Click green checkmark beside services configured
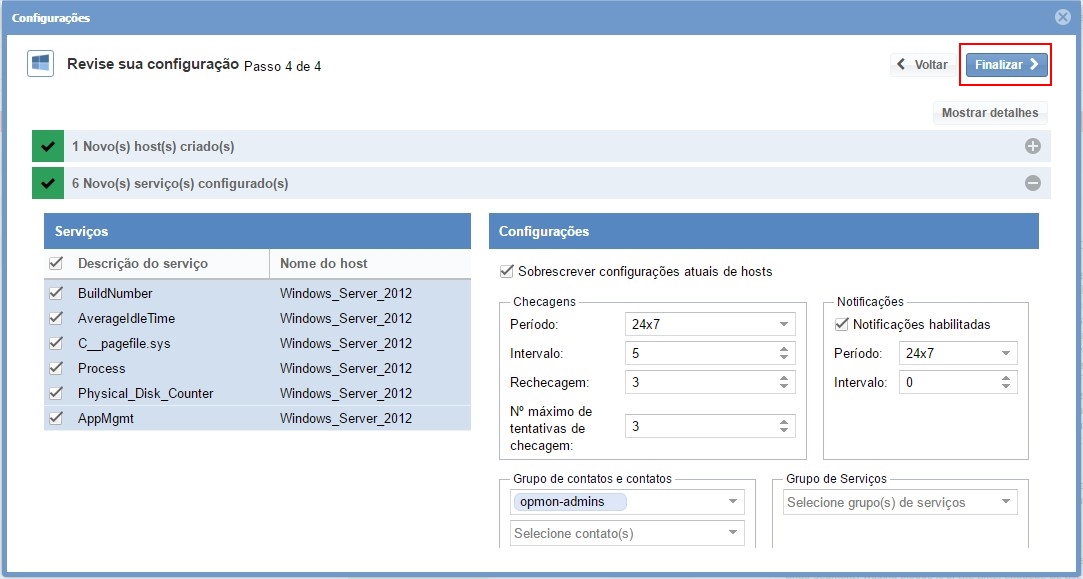 47,184
